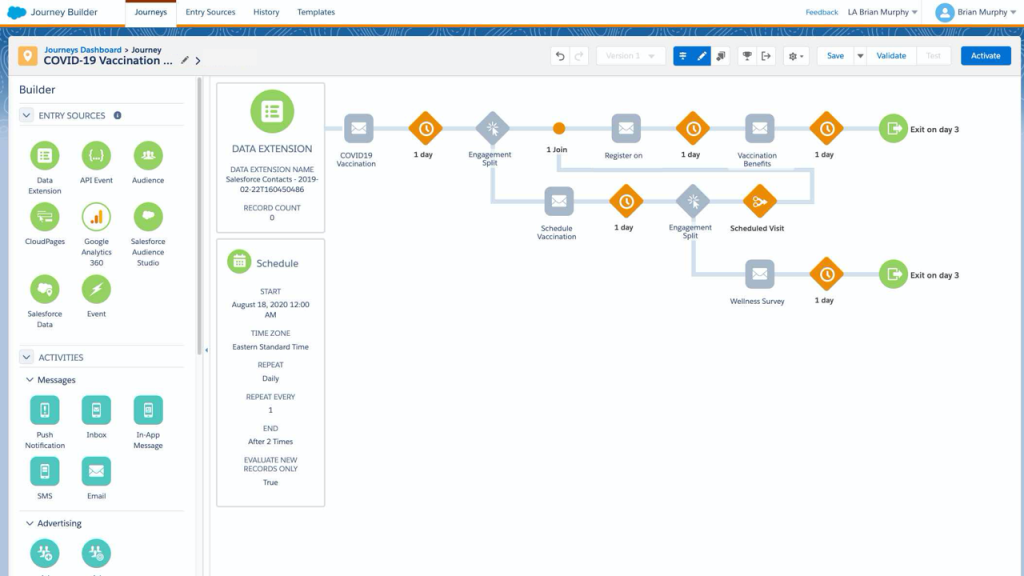
Task: Click the undo arrow in the toolbar
Action: (x=560, y=56)
